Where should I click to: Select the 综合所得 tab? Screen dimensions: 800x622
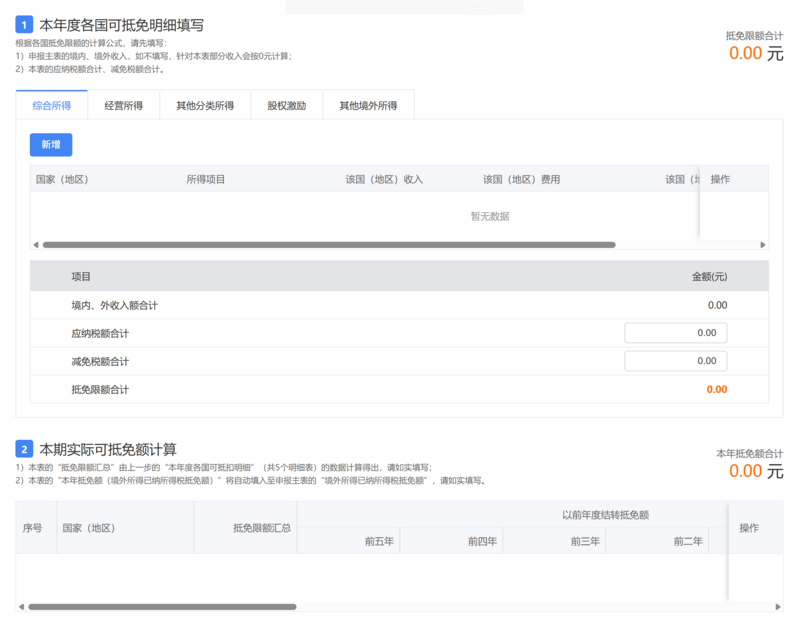coord(52,106)
